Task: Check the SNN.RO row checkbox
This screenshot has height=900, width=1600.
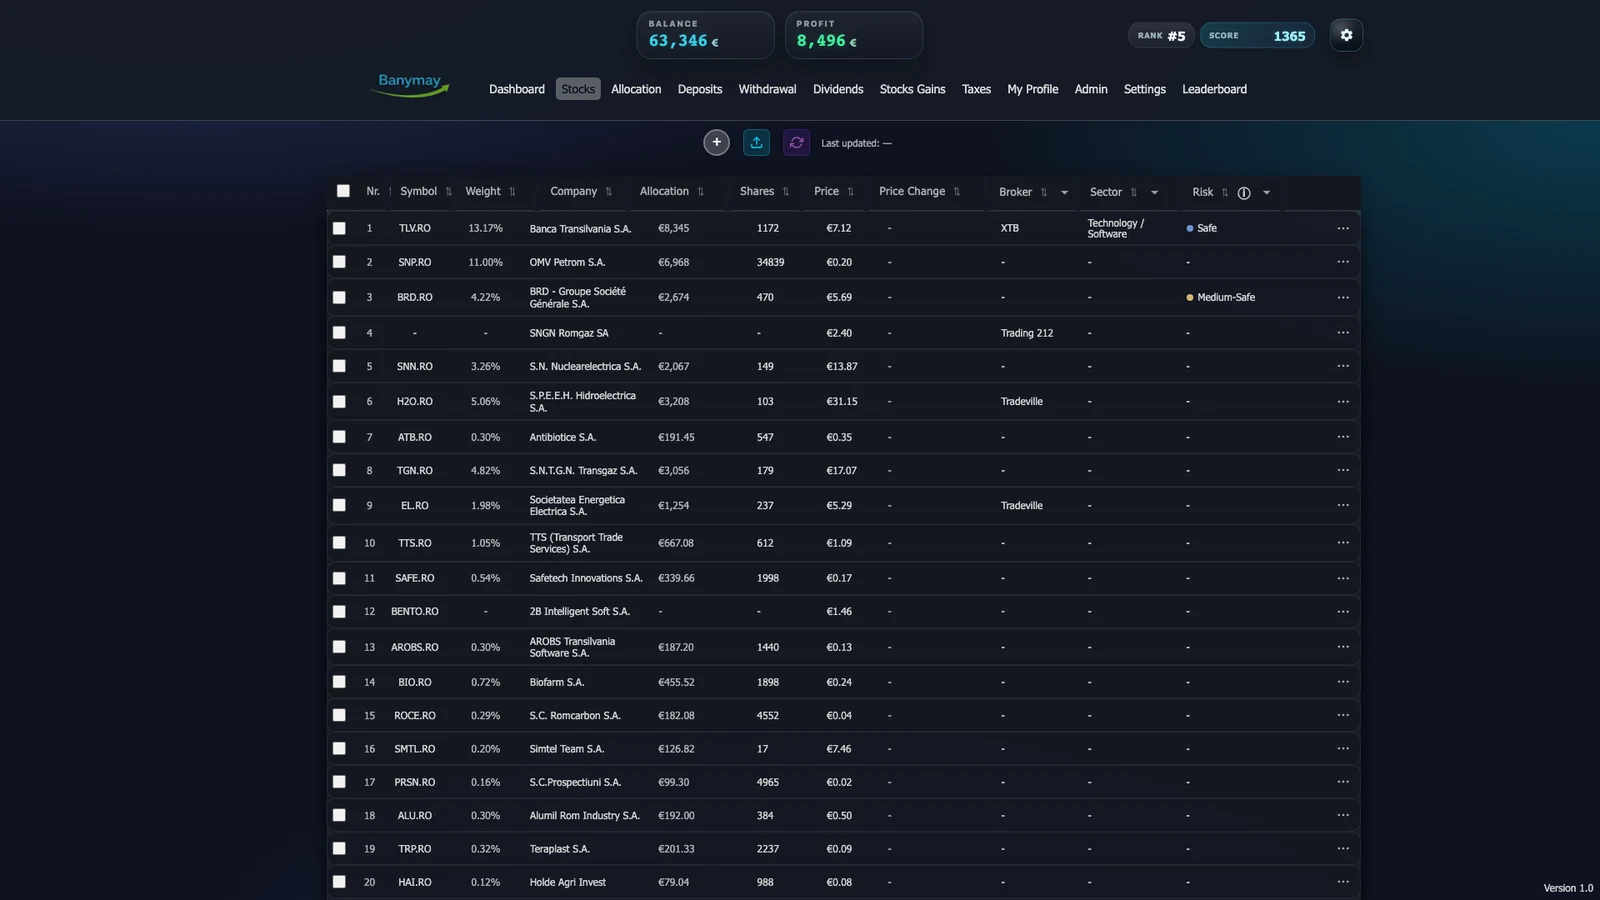Action: (339, 366)
